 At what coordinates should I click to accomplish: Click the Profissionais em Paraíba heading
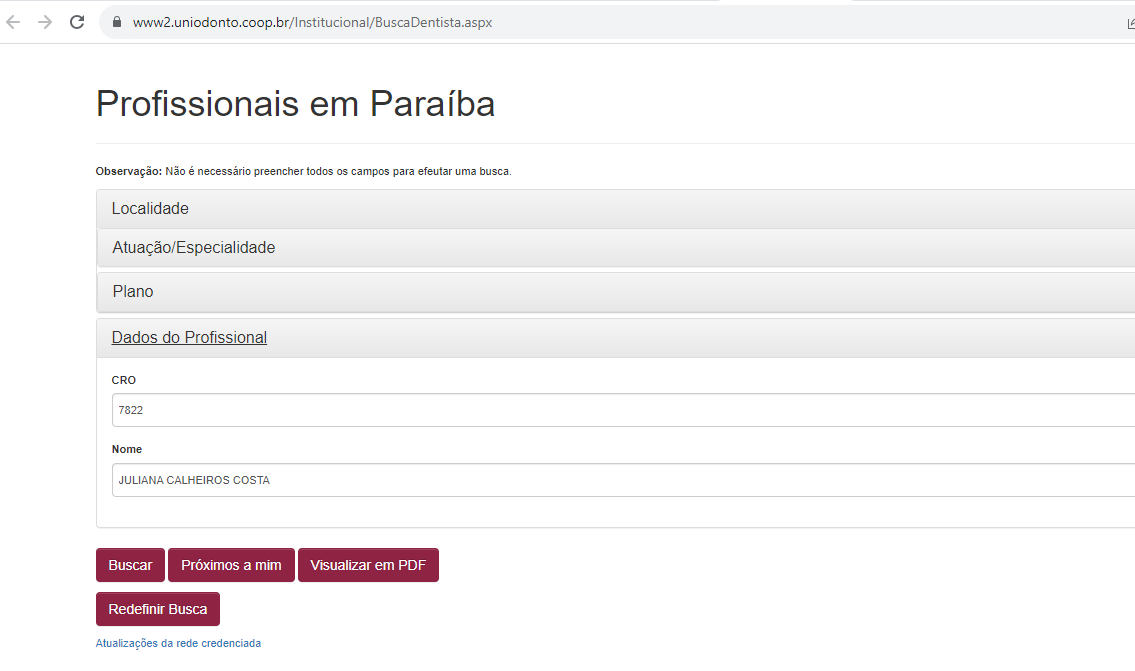[x=295, y=104]
